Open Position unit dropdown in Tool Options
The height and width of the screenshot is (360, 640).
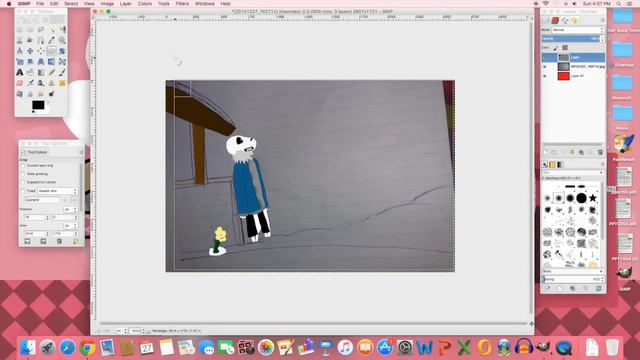click(x=70, y=209)
